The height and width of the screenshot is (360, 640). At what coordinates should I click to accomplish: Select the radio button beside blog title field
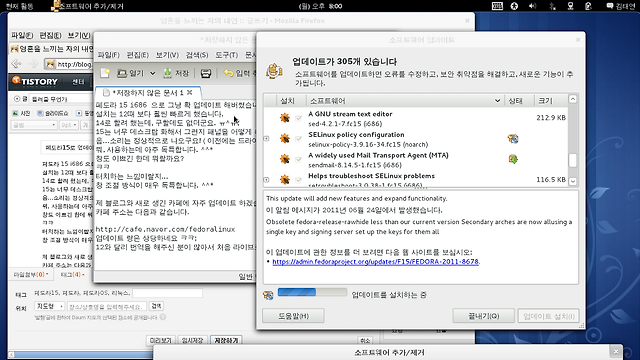pyautogui.click(x=17, y=99)
